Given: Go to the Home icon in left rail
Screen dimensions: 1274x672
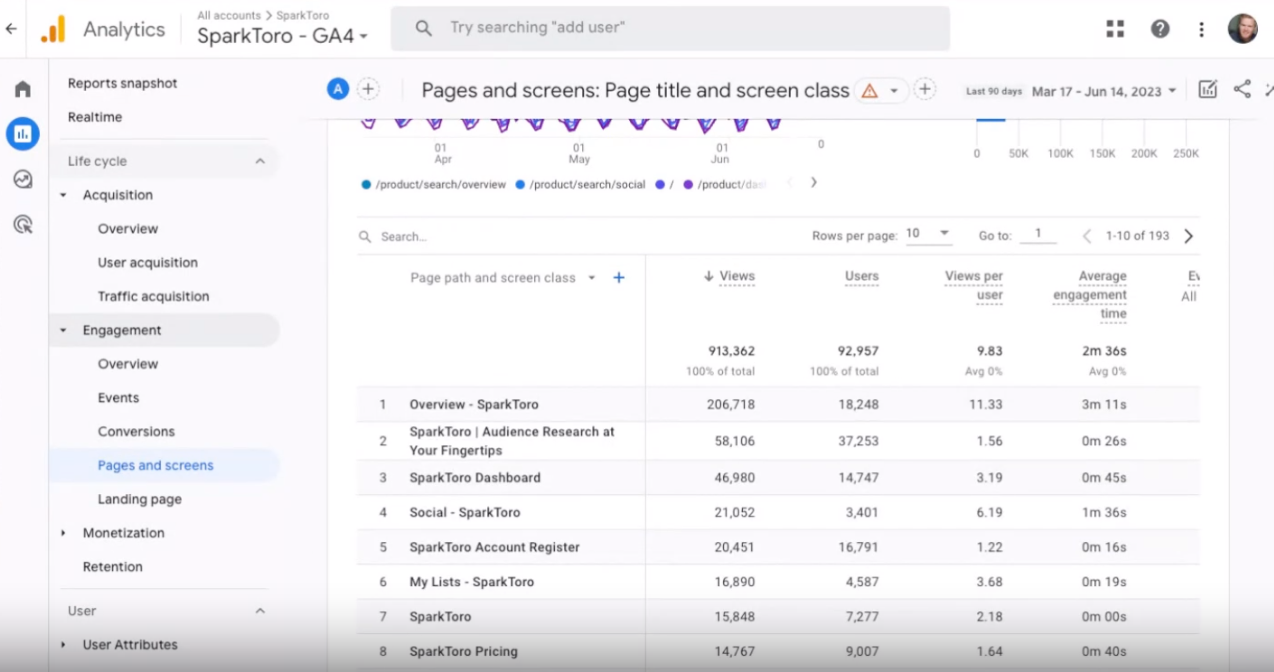Looking at the screenshot, I should click(22, 89).
